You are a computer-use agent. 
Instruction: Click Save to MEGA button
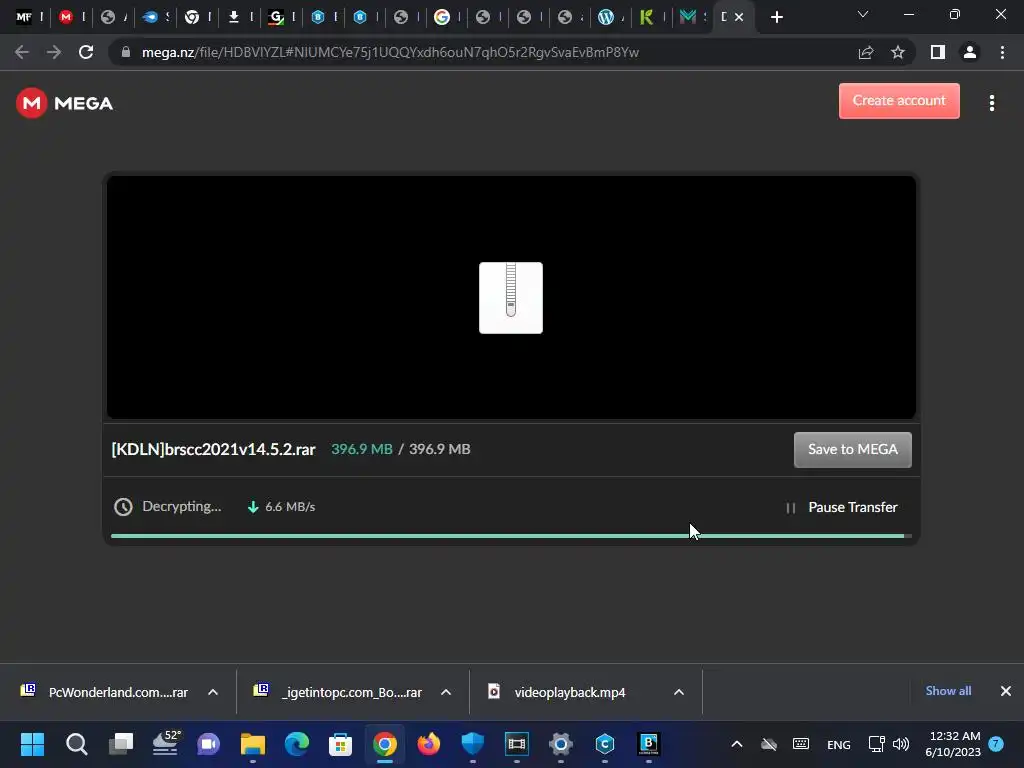[852, 449]
